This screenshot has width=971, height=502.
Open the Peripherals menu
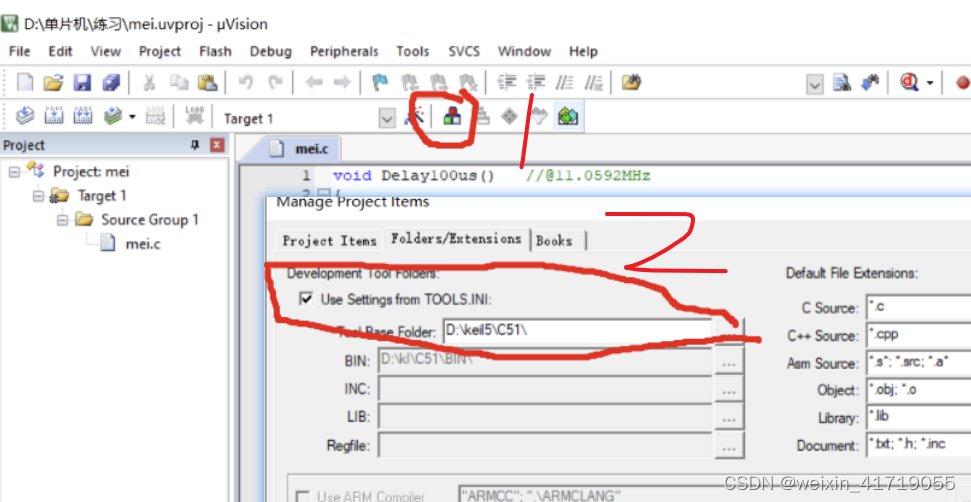[x=344, y=51]
